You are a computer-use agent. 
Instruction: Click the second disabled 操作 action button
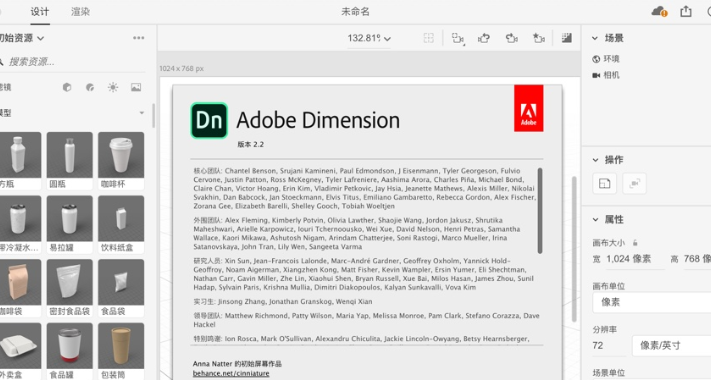[x=634, y=184]
